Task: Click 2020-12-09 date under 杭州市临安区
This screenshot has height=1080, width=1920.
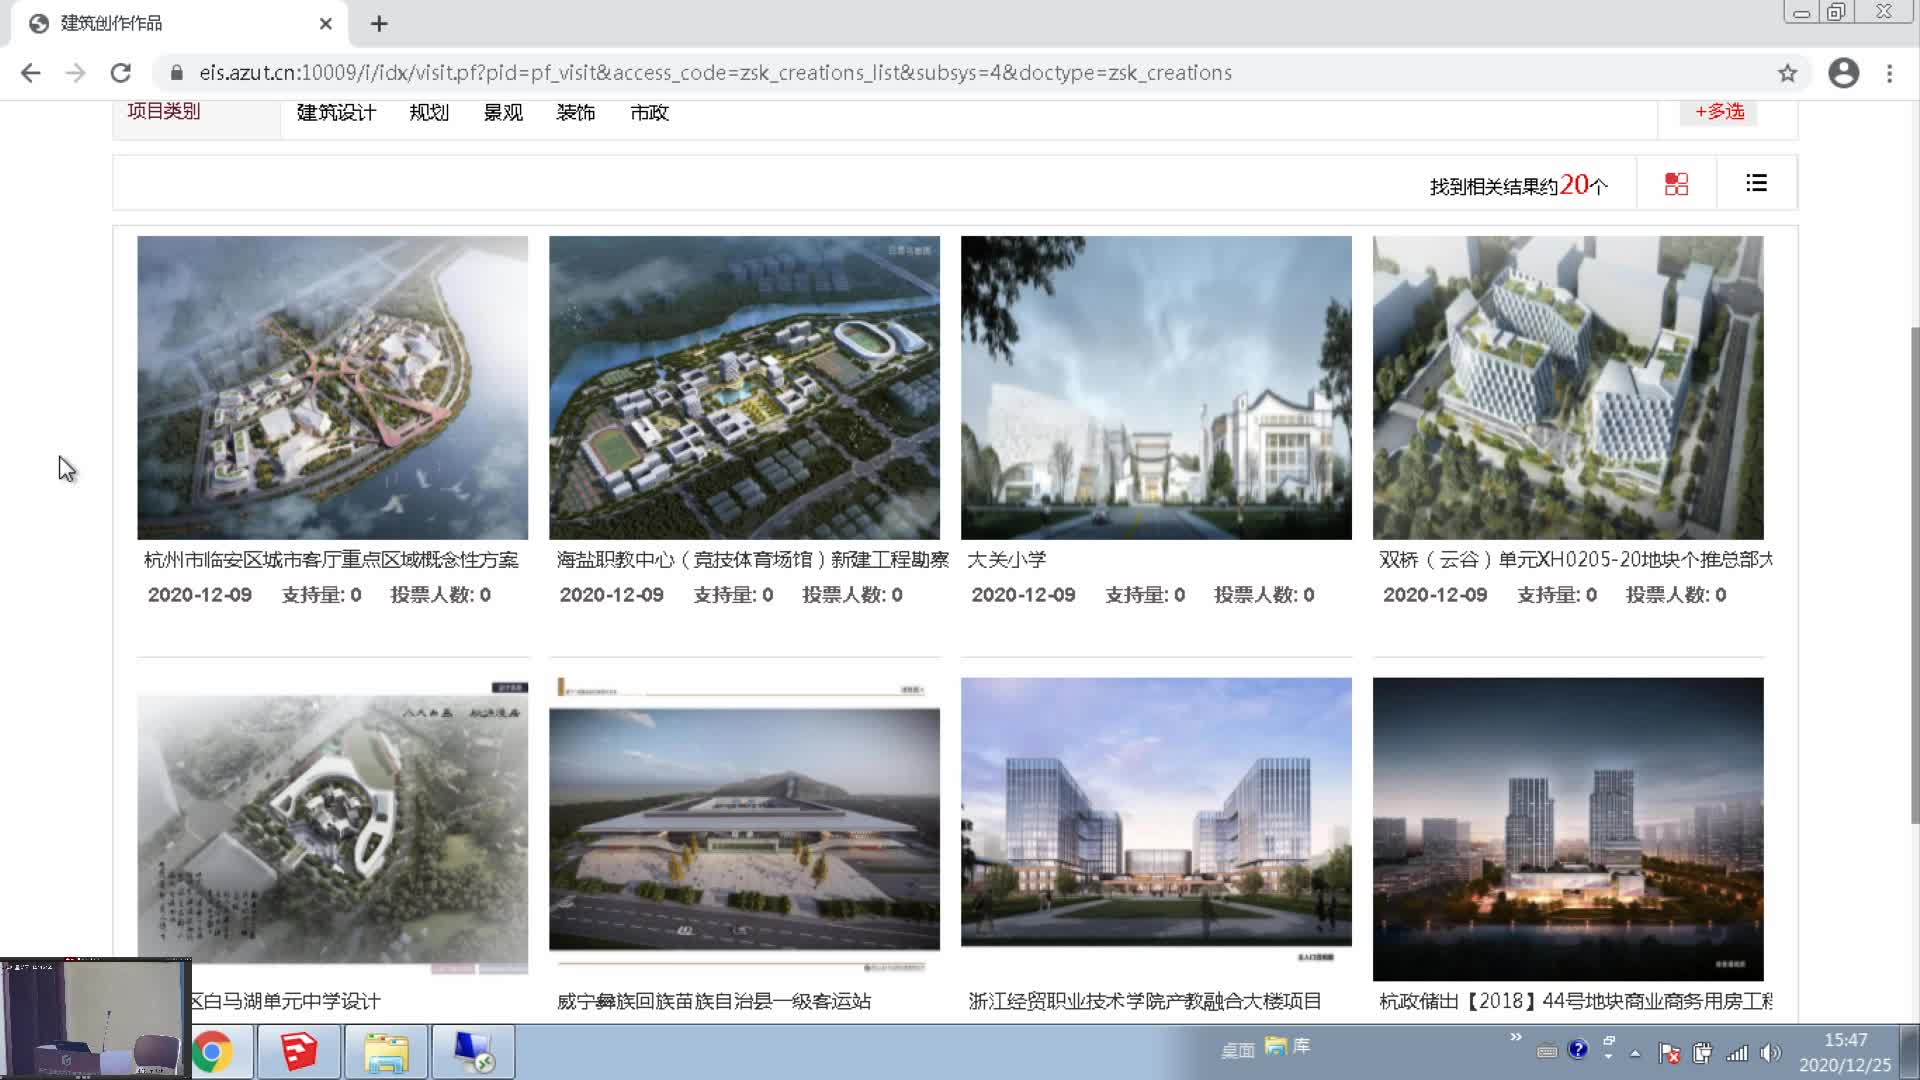Action: (200, 595)
